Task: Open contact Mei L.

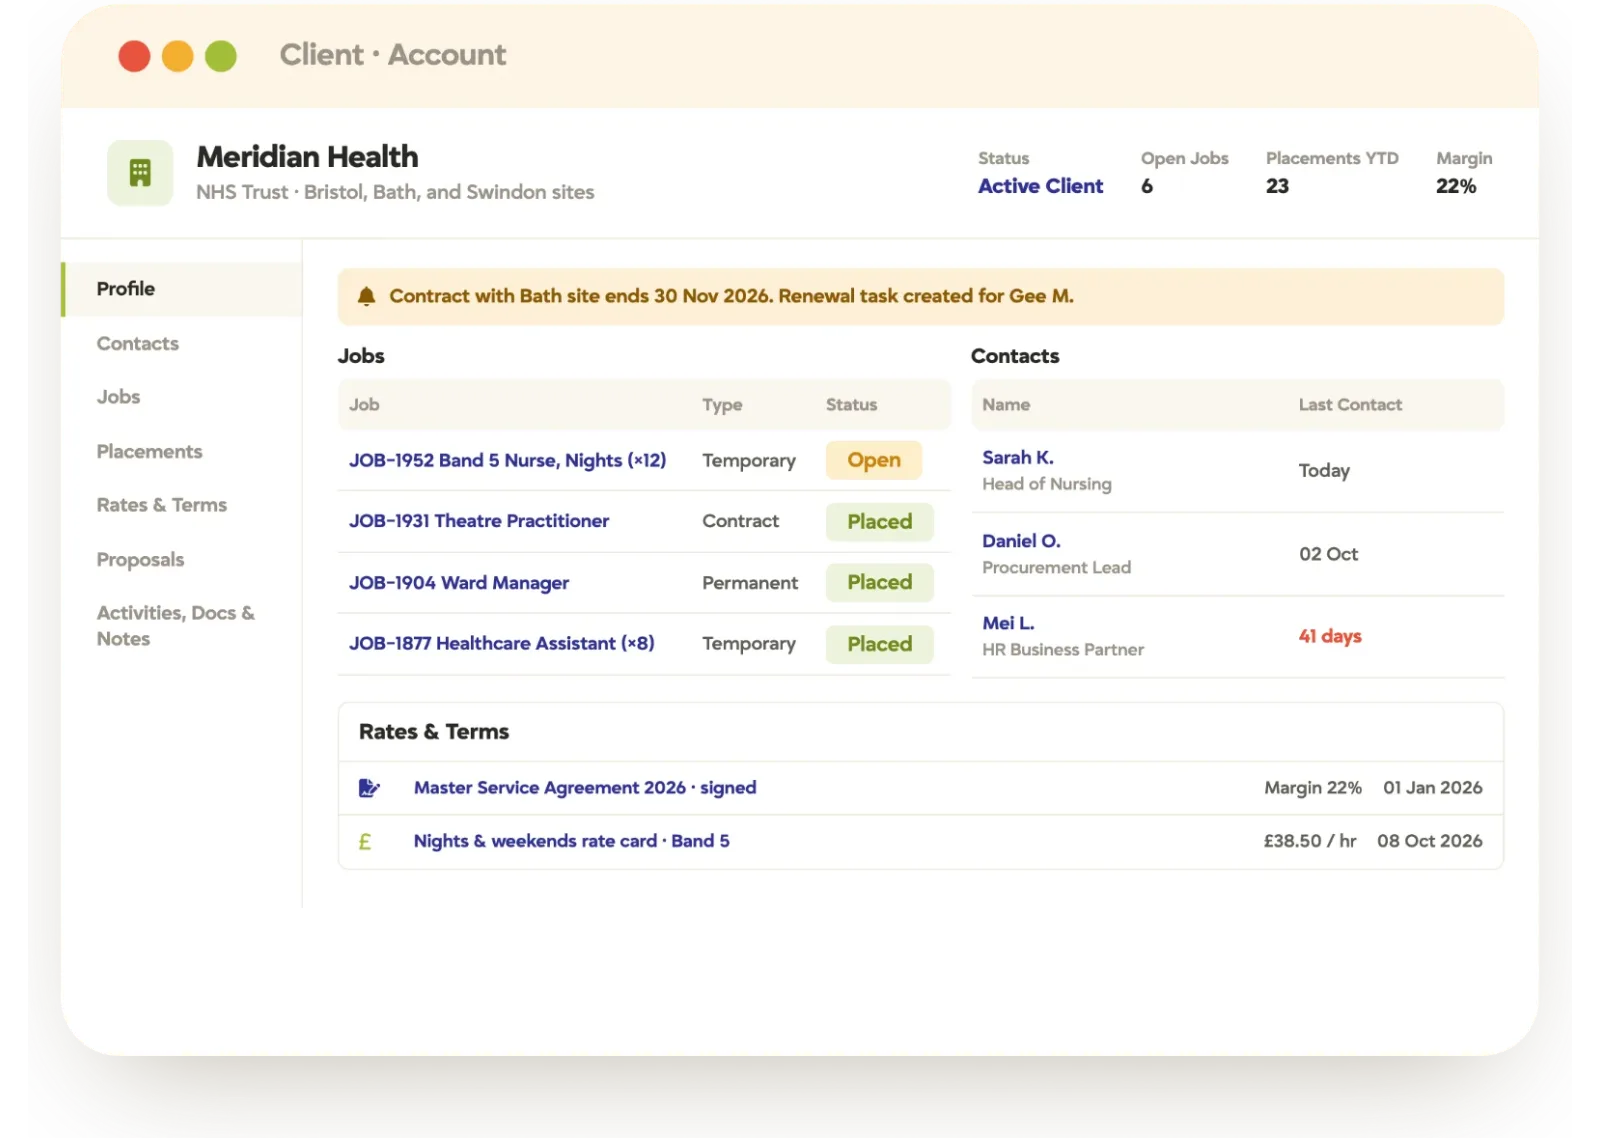Action: point(1008,623)
